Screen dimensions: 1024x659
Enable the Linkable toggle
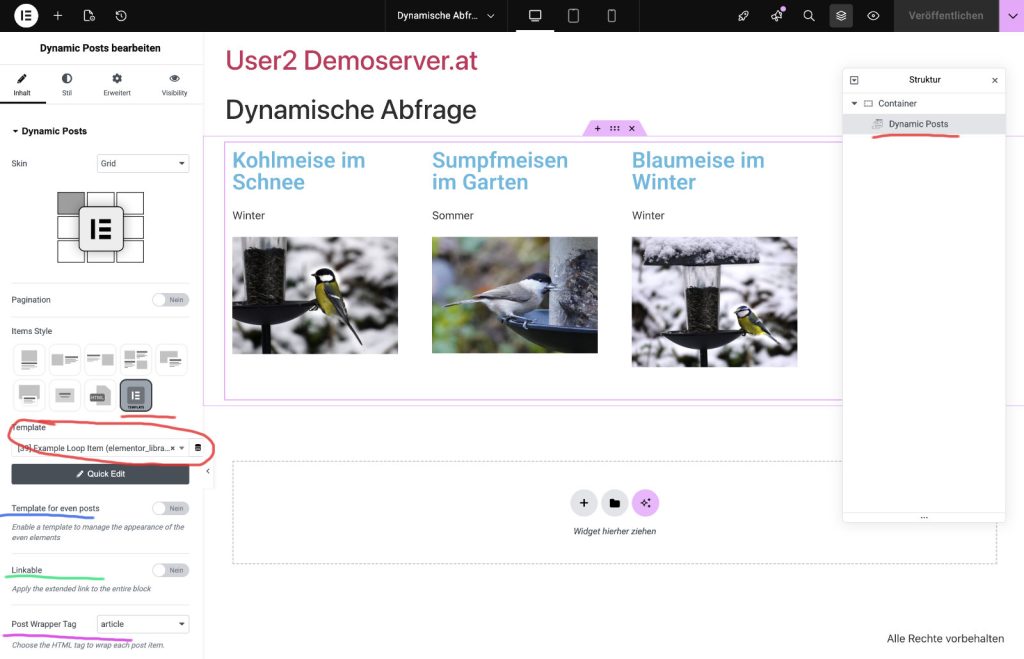(168, 570)
